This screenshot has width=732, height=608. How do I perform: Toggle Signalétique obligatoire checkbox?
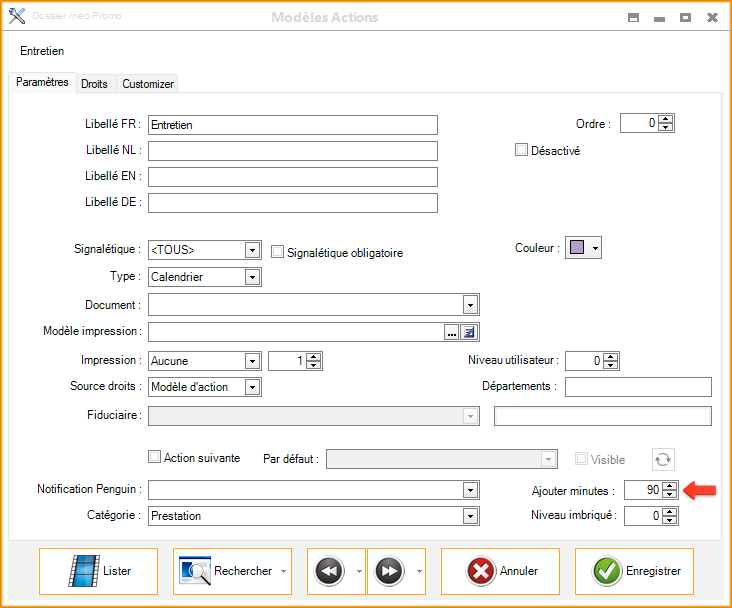tap(278, 253)
